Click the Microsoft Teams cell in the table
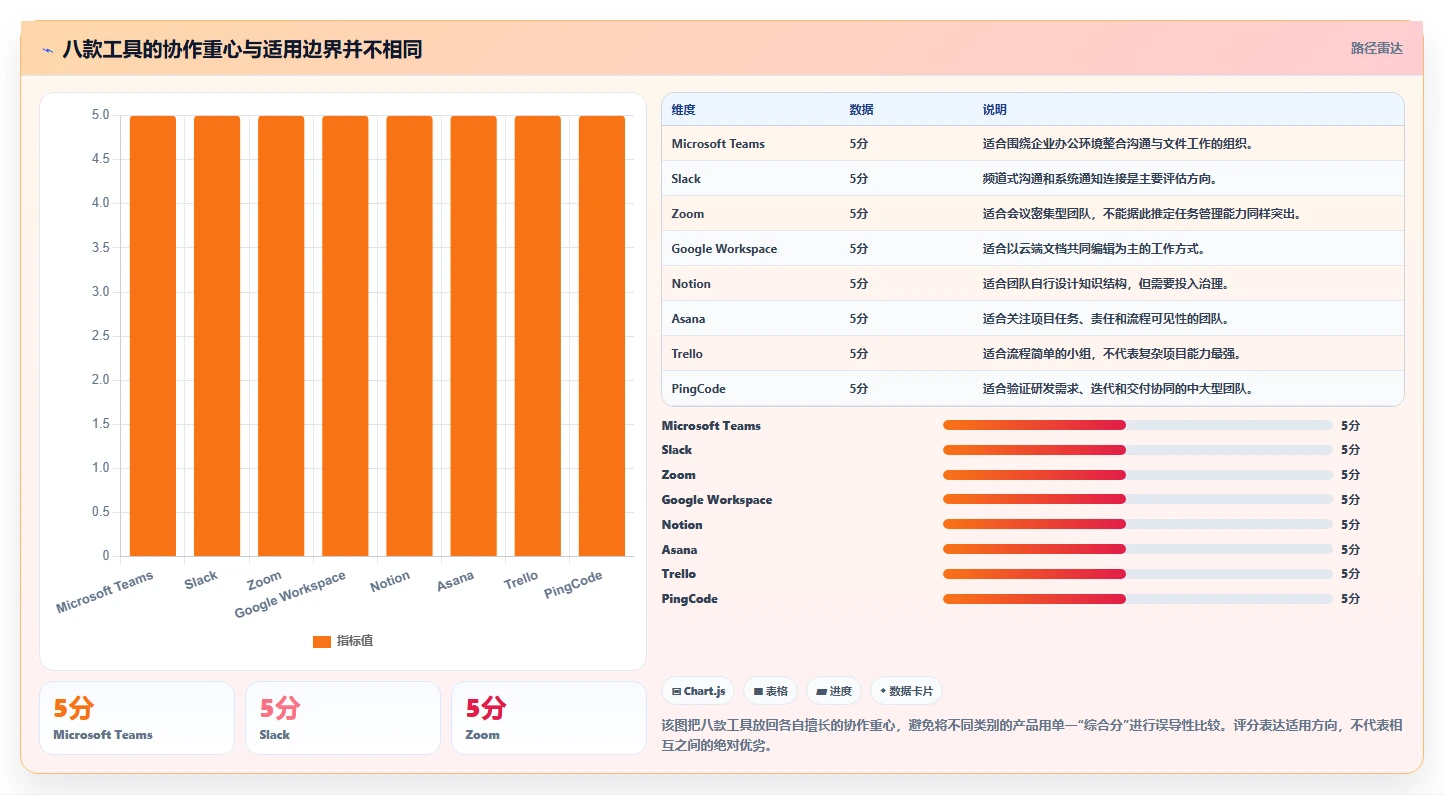This screenshot has height=795, width=1444. 718,144
